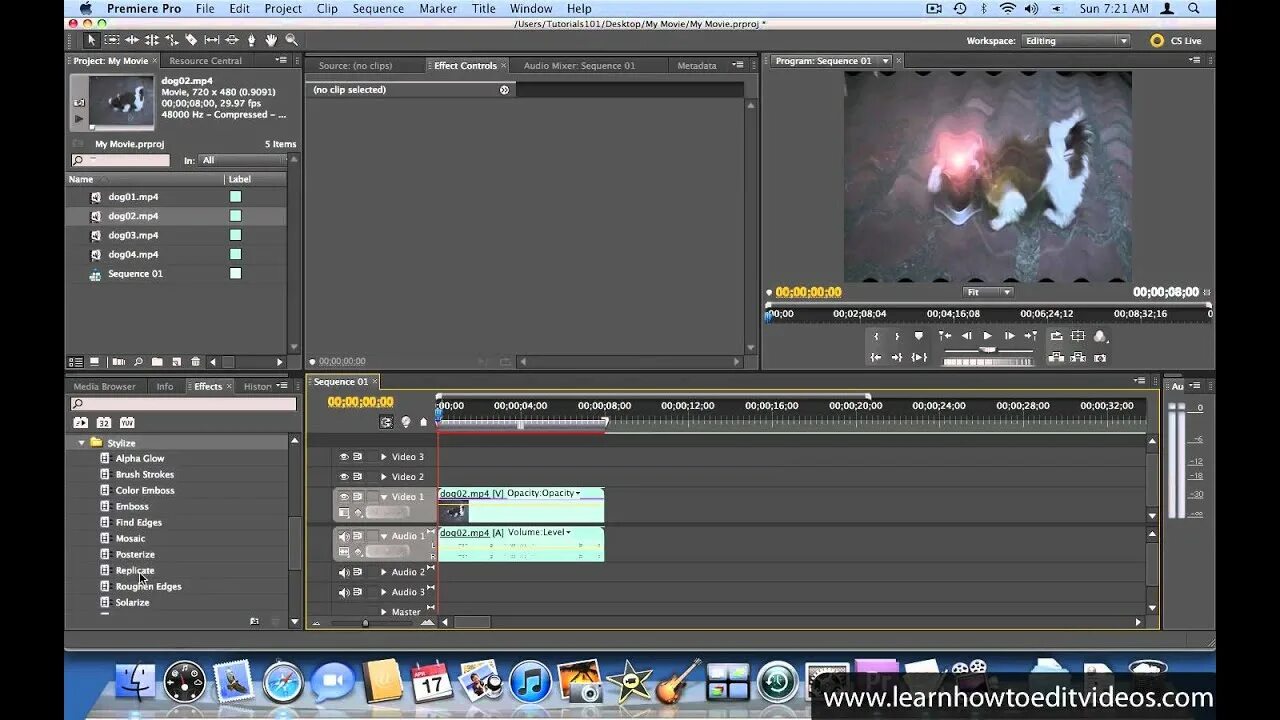This screenshot has height=720, width=1280.
Task: Expand the Video 3 track
Action: [383, 457]
